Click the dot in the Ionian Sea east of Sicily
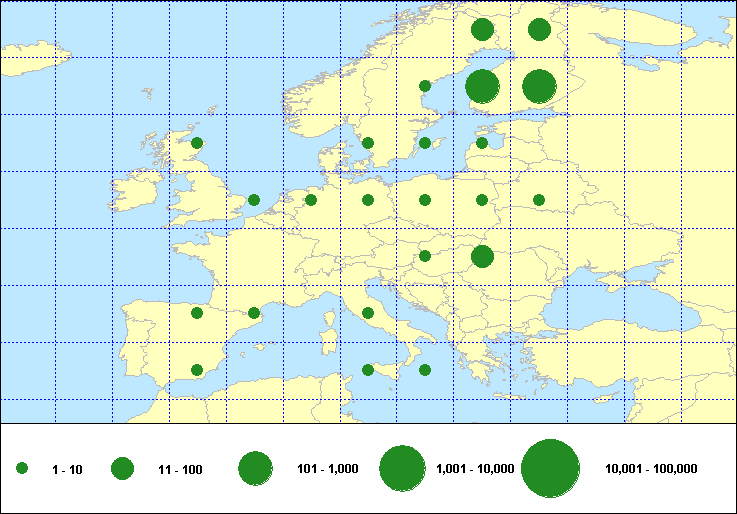Image resolution: width=737 pixels, height=514 pixels. [x=425, y=370]
